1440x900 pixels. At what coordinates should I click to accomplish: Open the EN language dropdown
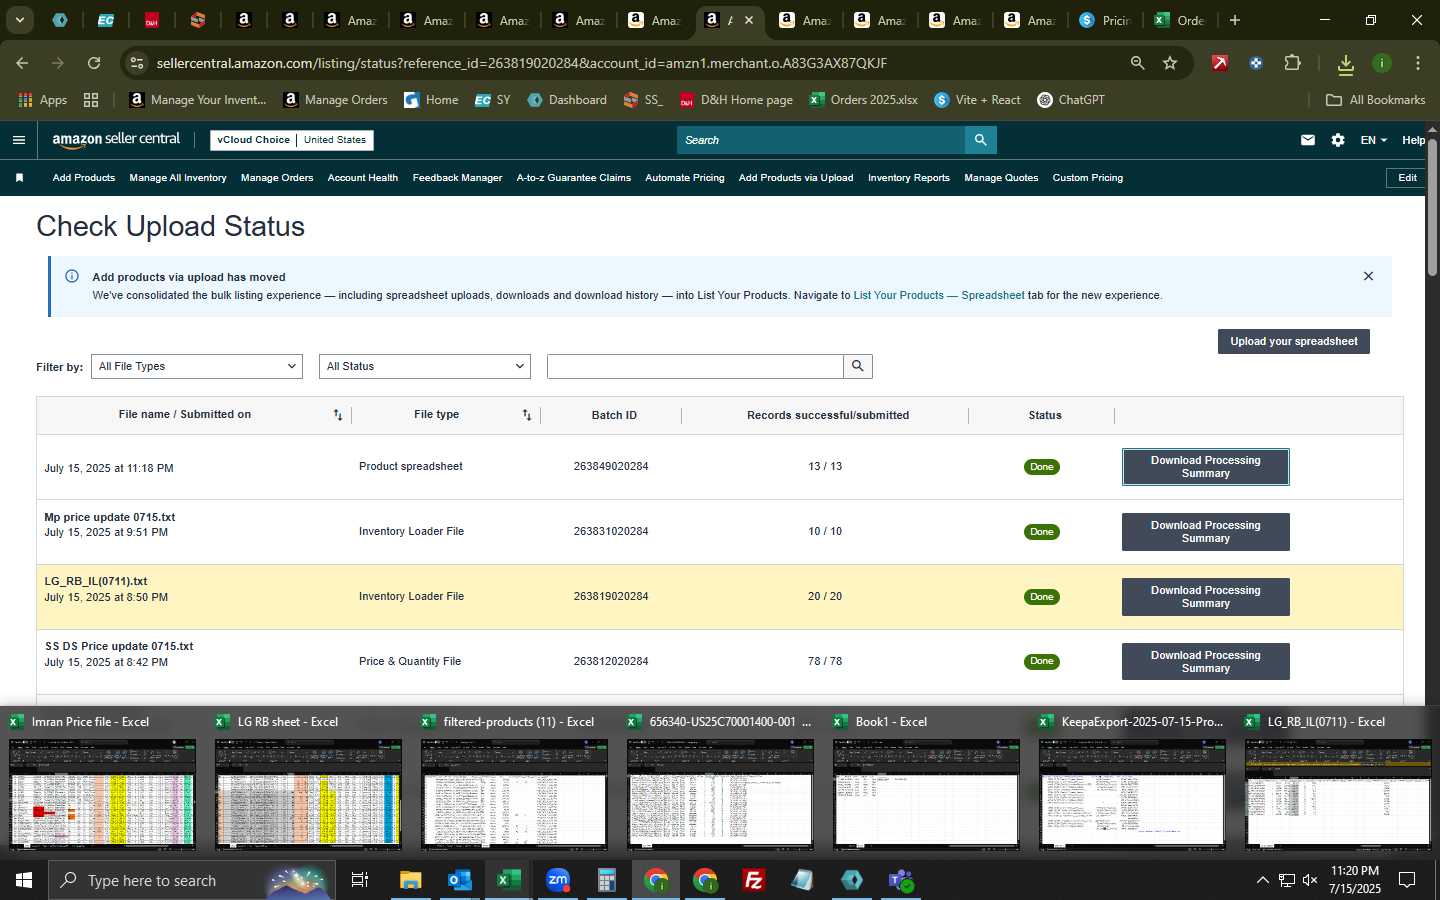[x=1373, y=140]
